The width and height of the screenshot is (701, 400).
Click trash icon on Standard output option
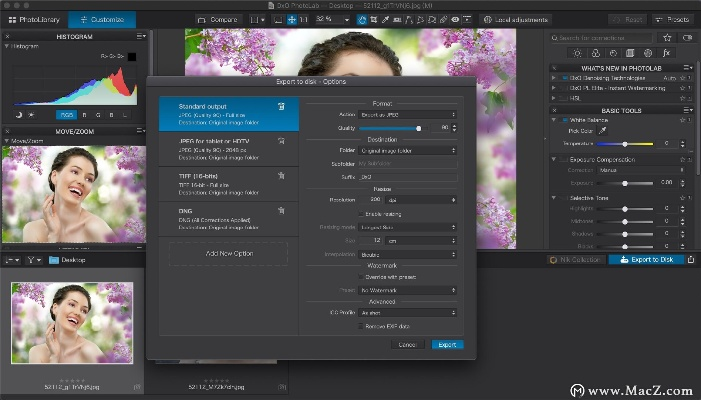tap(282, 105)
